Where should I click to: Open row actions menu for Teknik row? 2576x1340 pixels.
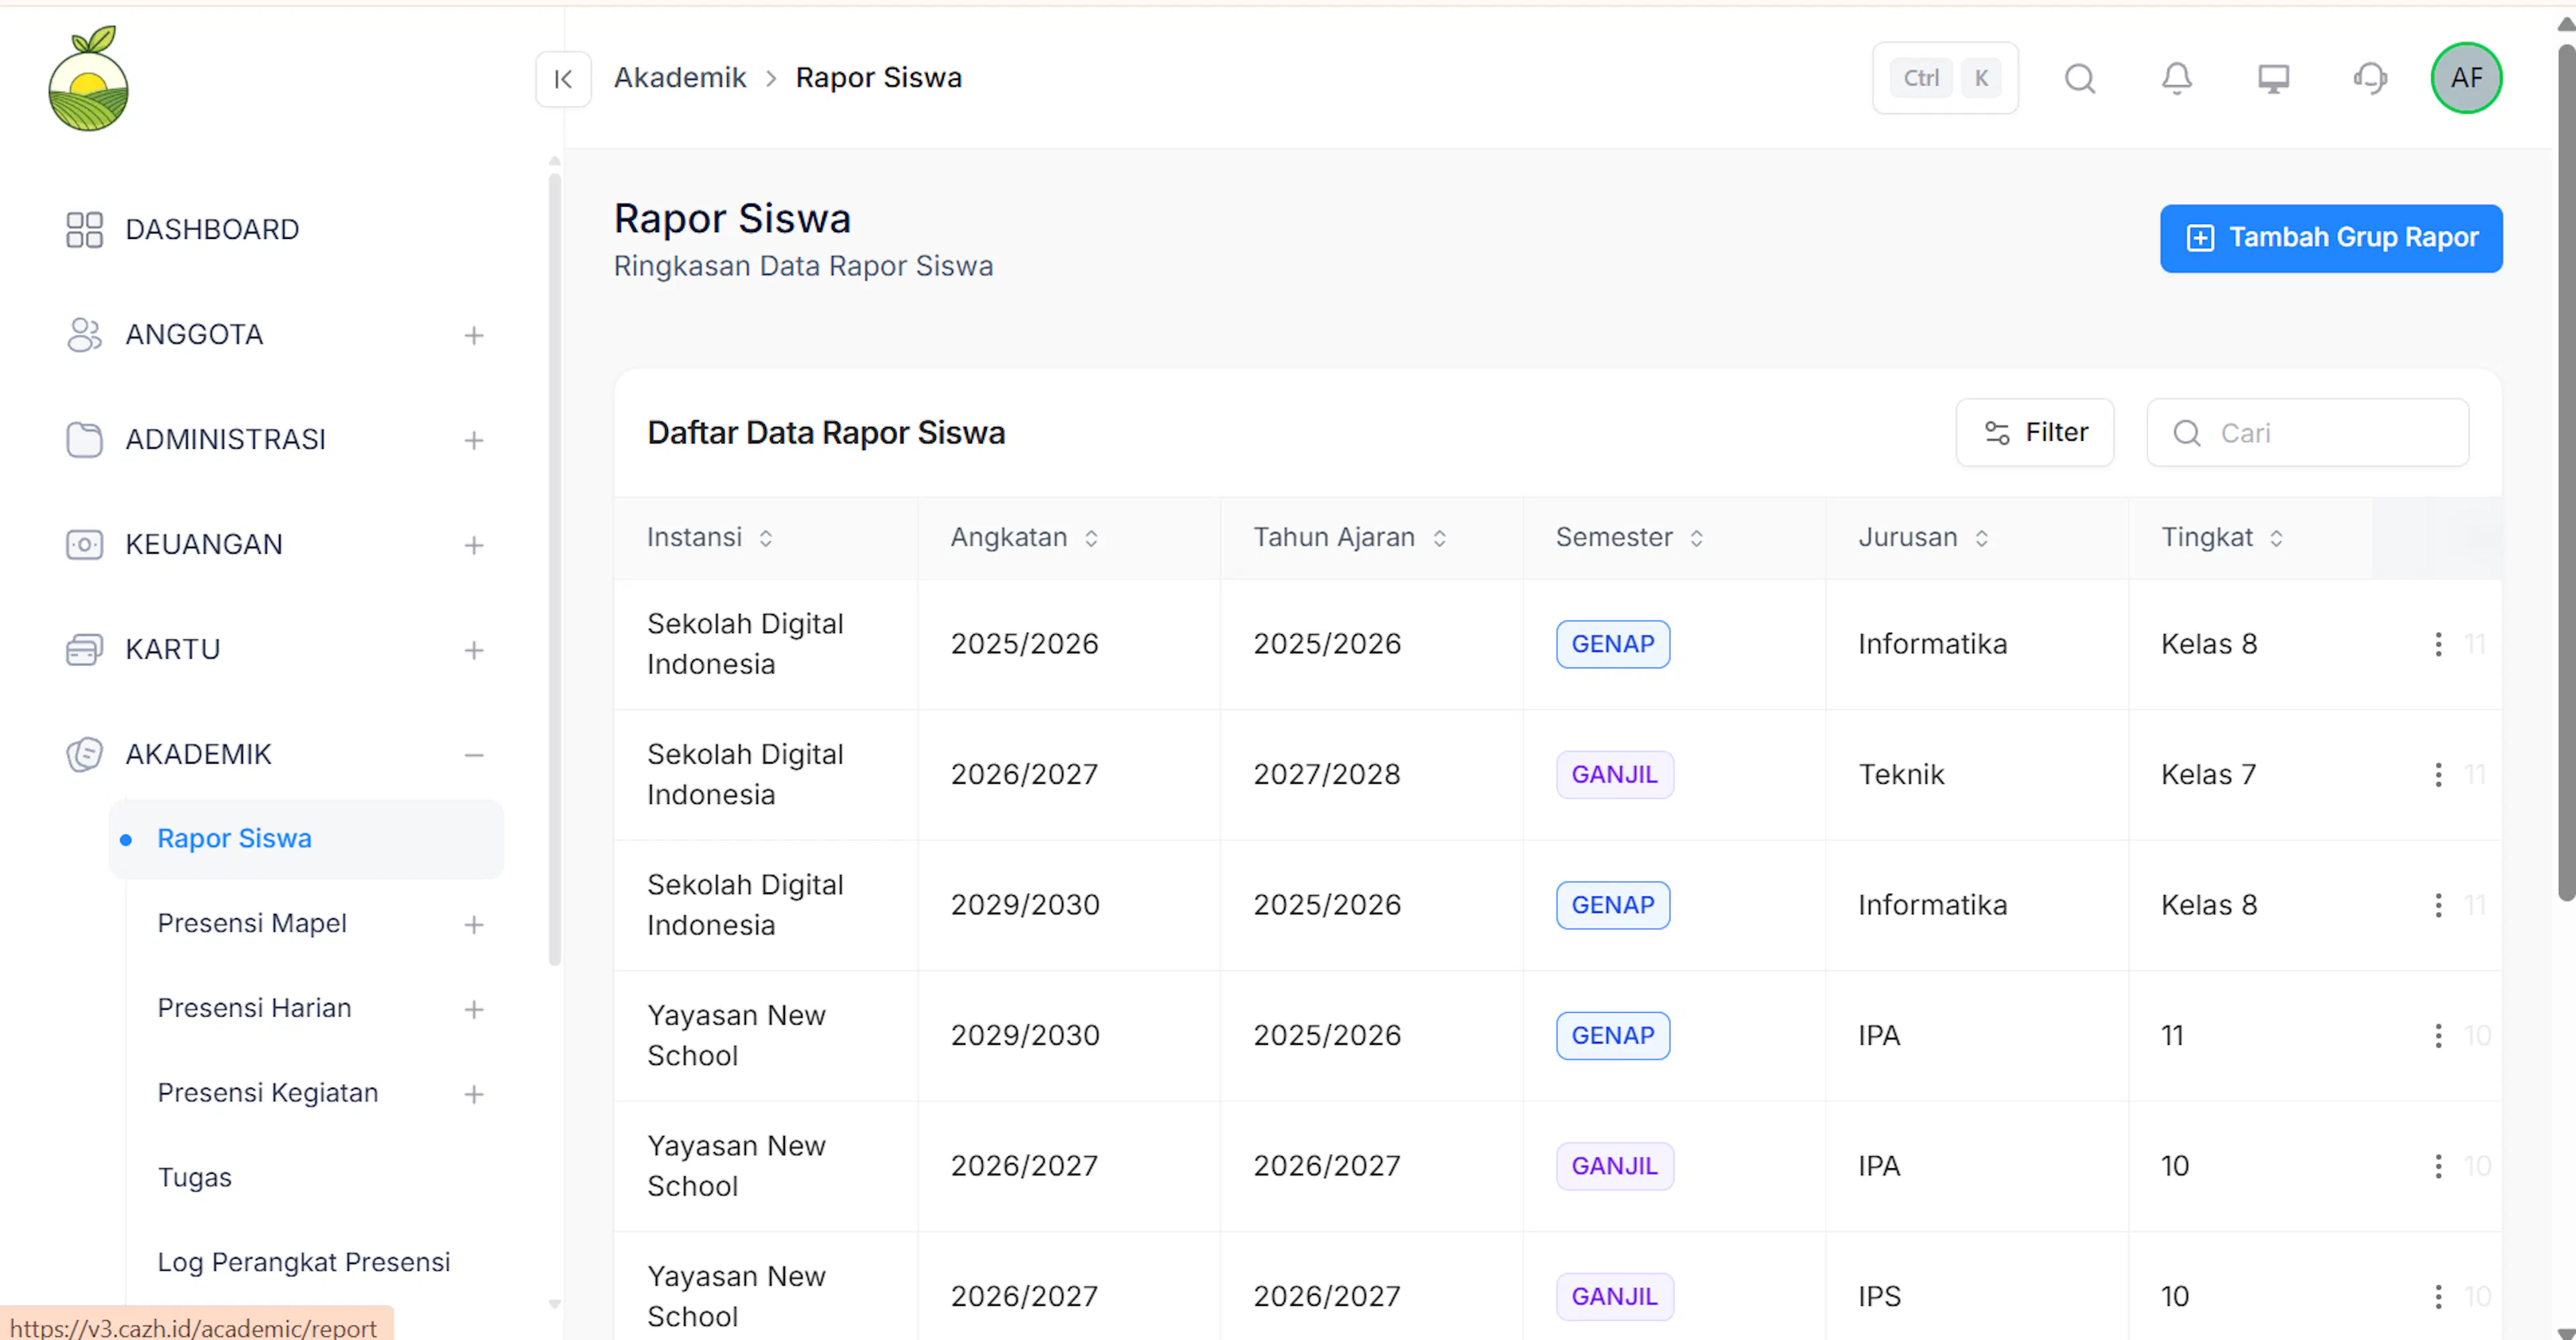(2438, 774)
